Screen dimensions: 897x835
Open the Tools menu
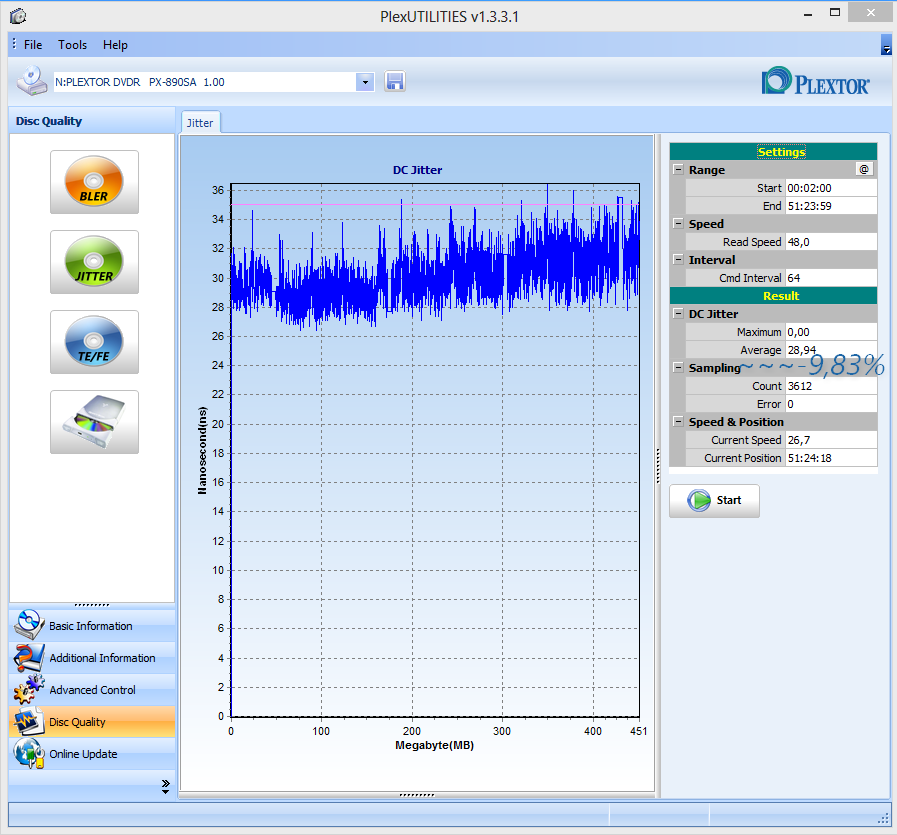[x=72, y=45]
